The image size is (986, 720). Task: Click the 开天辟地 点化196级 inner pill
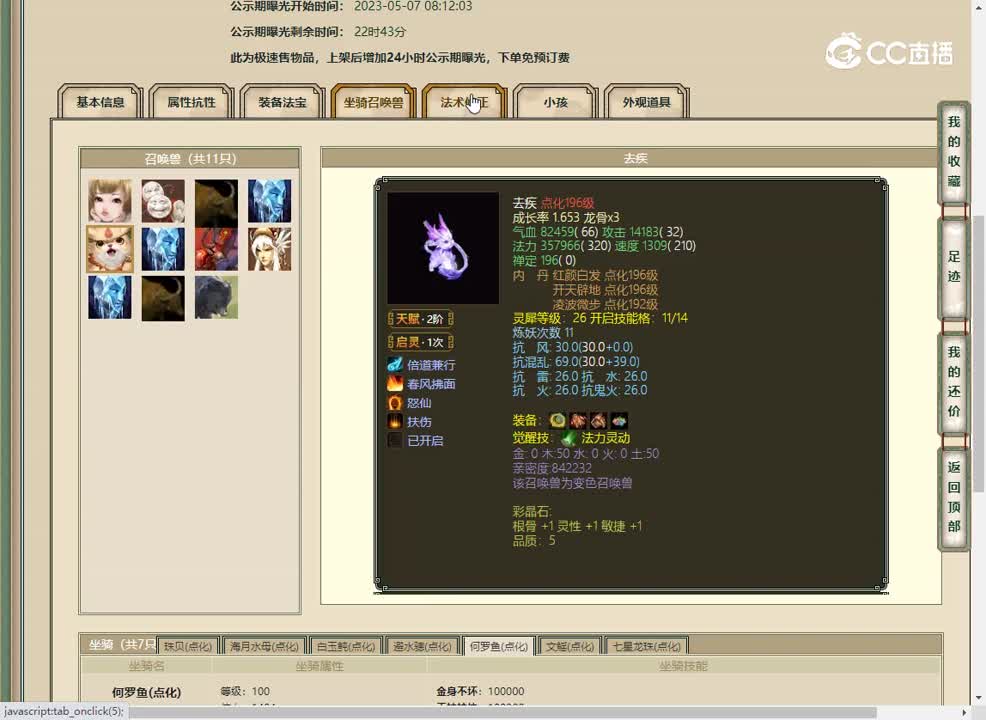pyautogui.click(x=605, y=290)
